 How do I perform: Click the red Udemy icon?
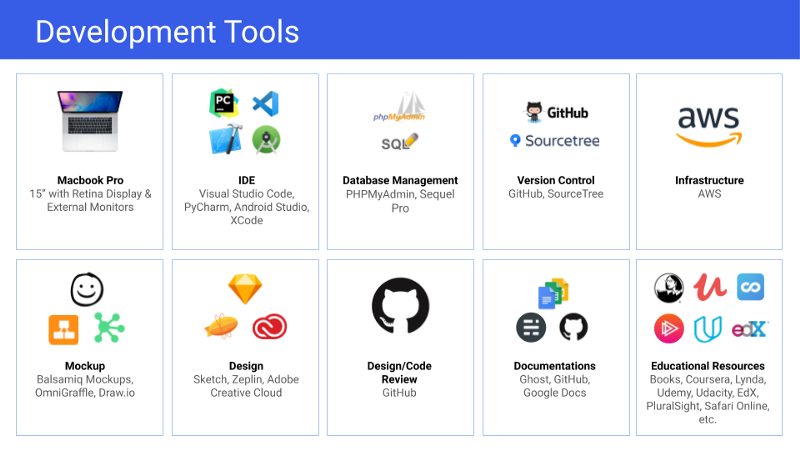tap(710, 287)
